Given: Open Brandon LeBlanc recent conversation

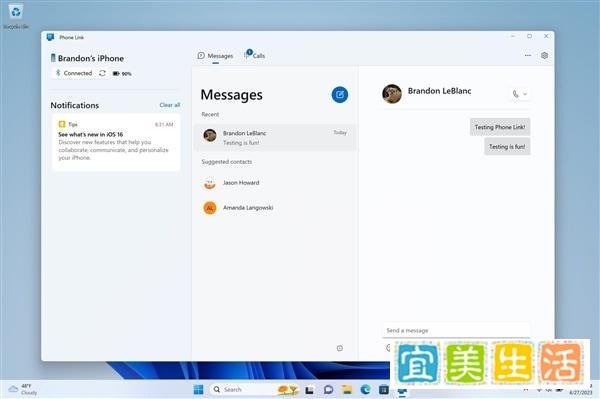Looking at the screenshot, I should tap(275, 138).
